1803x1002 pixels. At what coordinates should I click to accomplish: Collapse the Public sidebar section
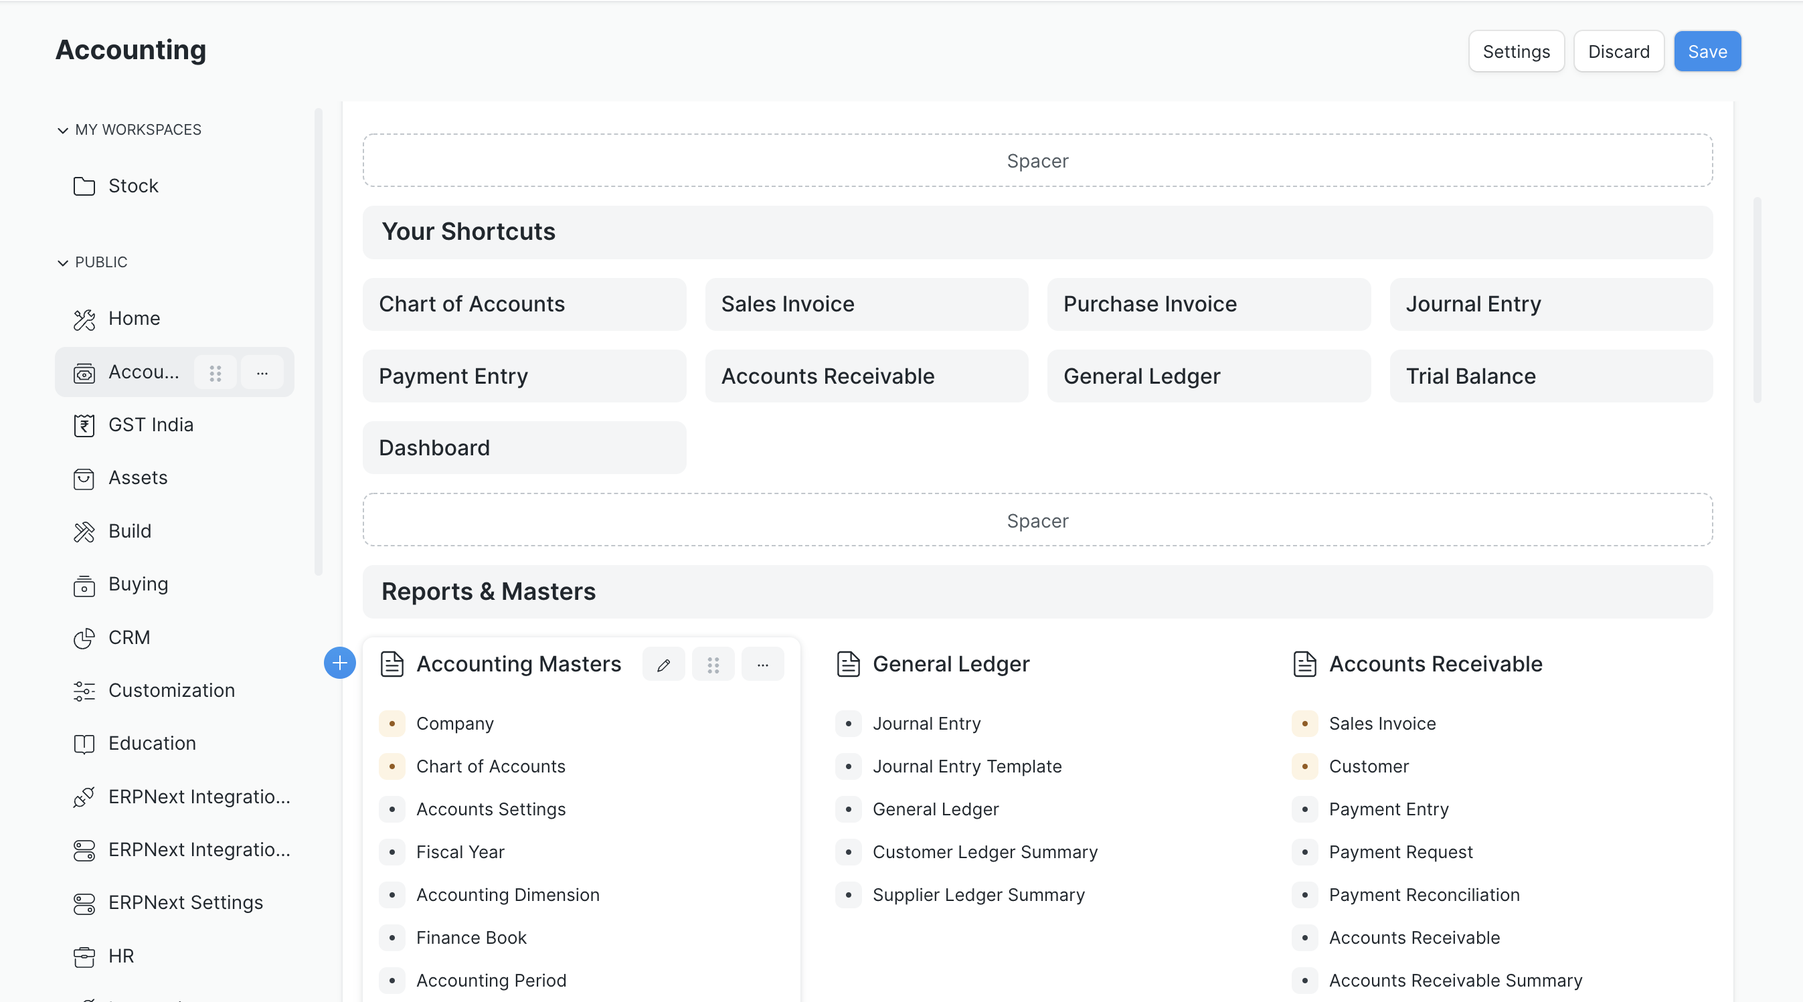click(x=63, y=263)
